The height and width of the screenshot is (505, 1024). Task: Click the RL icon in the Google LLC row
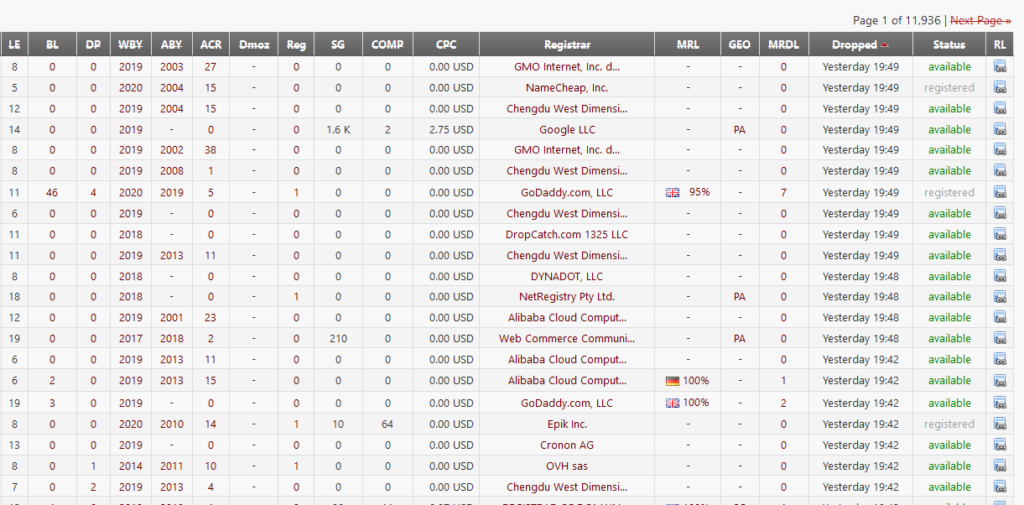pyautogui.click(x=1000, y=130)
